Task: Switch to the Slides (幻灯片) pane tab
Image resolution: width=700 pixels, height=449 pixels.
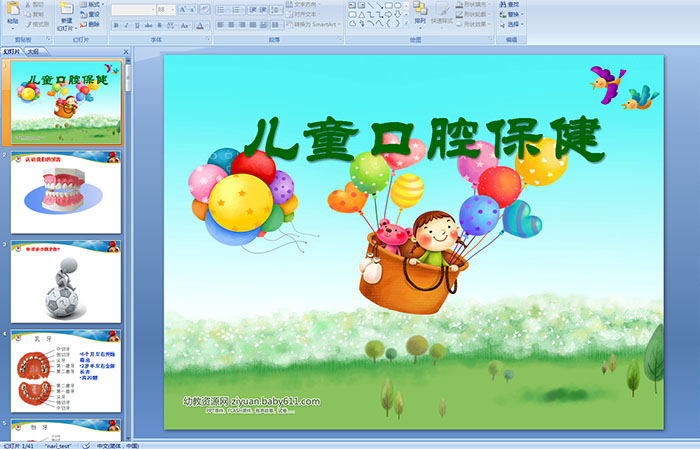Action: click(x=12, y=52)
